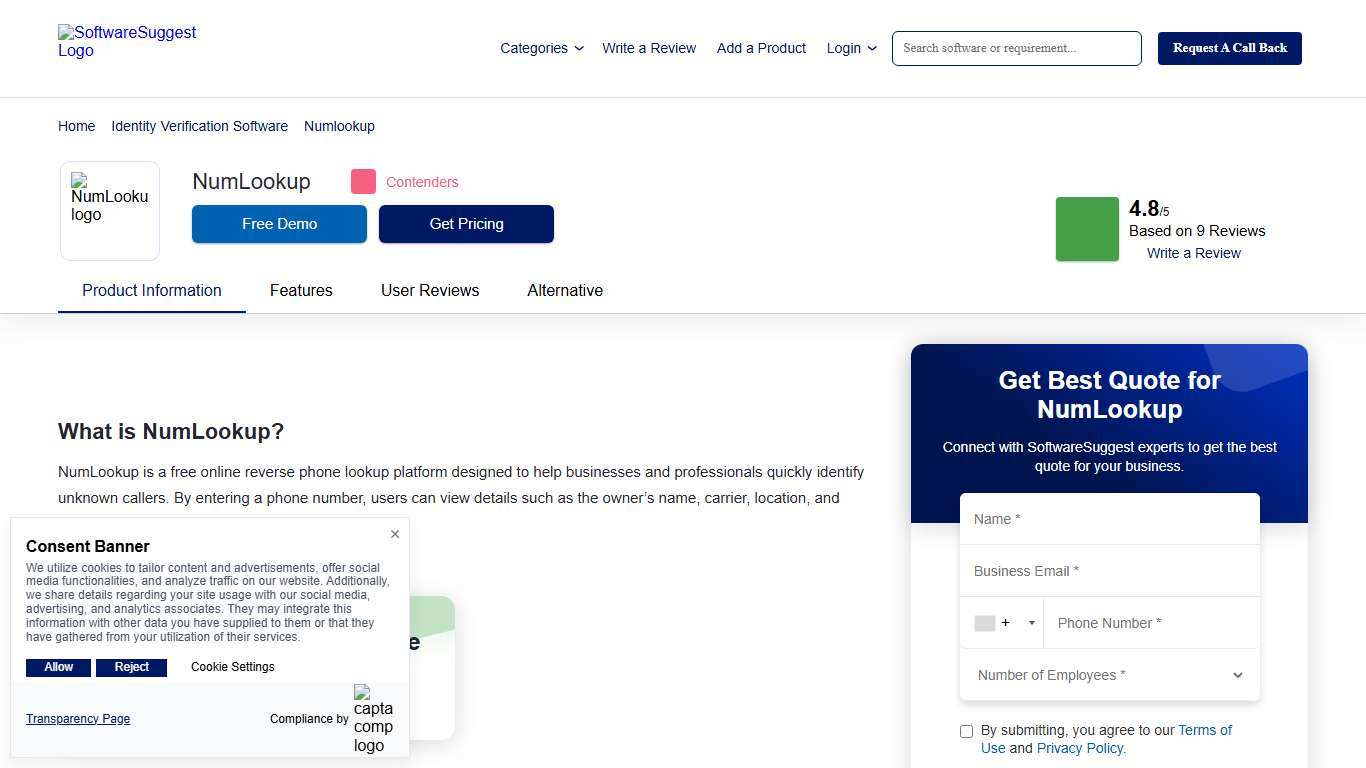Image resolution: width=1366 pixels, height=768 pixels.
Task: Click Reject to decline cookies
Action: (x=131, y=667)
